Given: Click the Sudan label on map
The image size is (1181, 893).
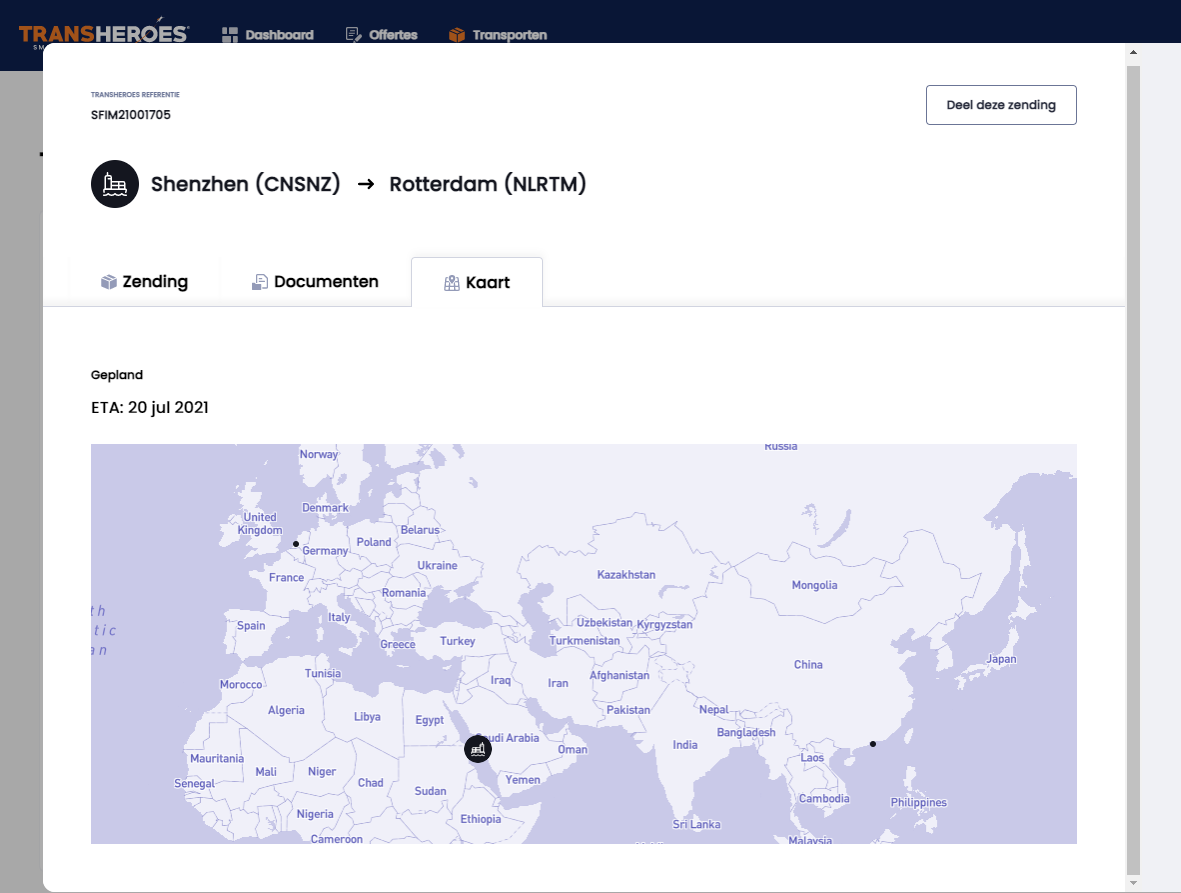Looking at the screenshot, I should coord(430,791).
